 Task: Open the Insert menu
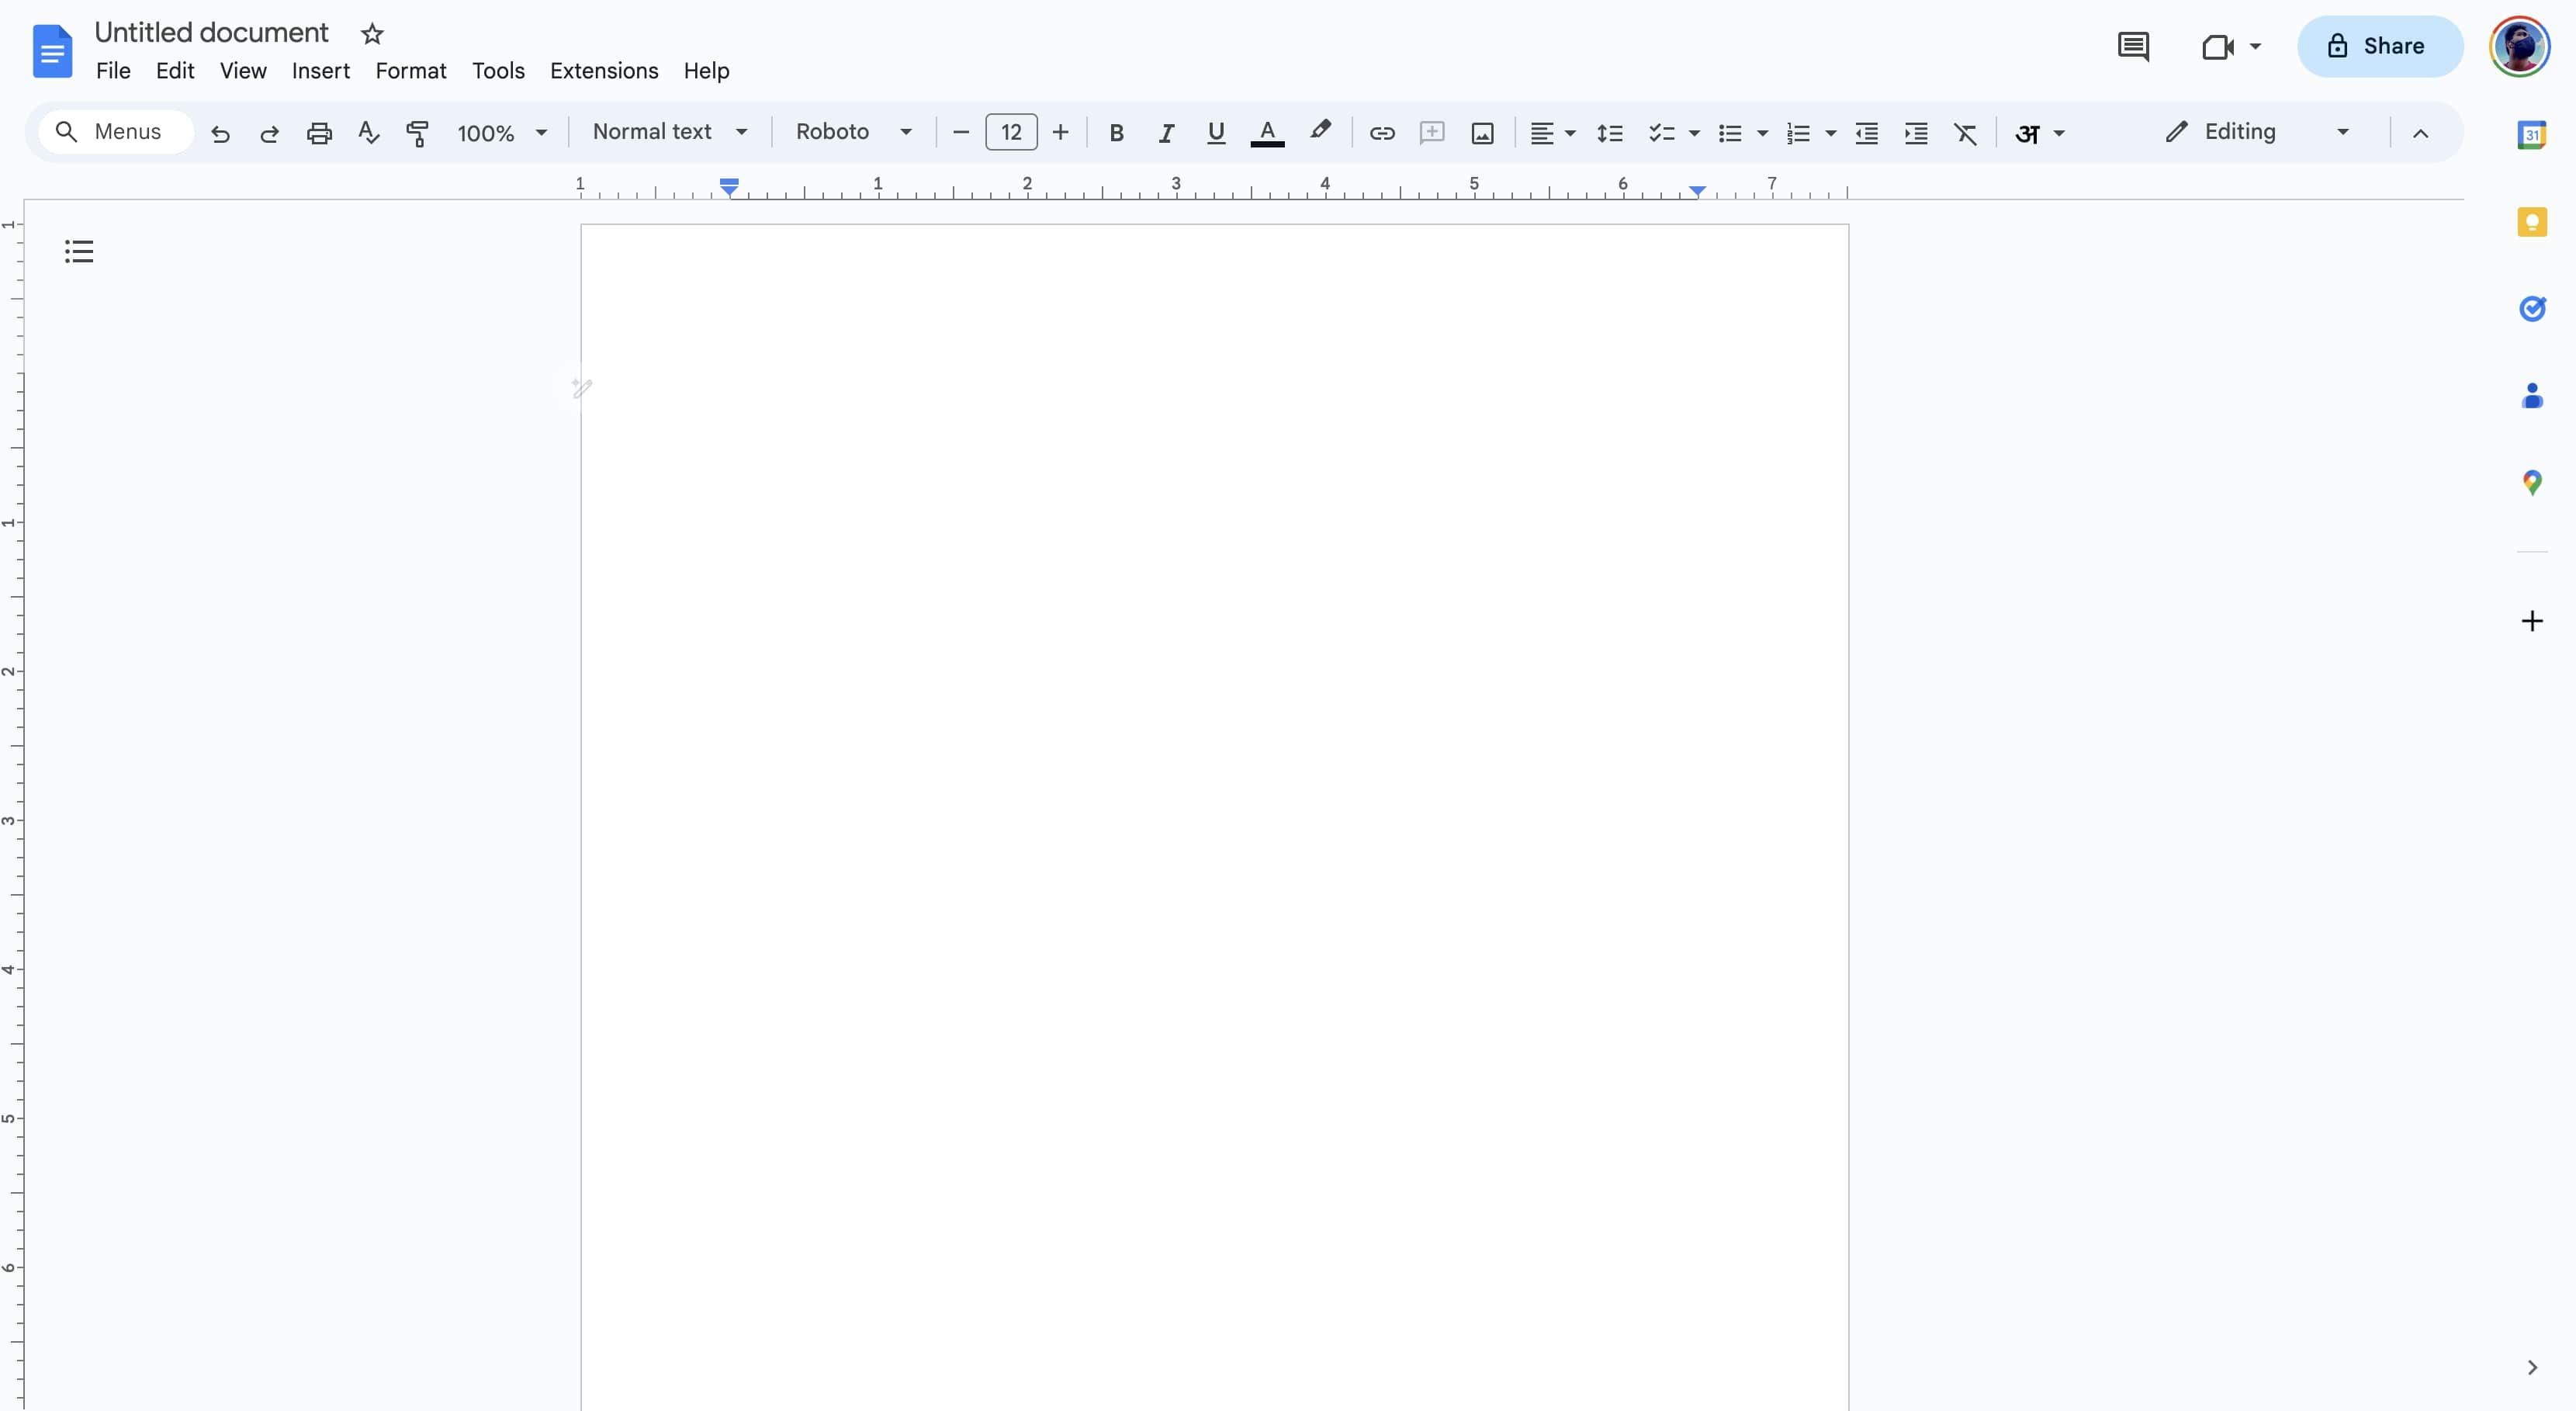pyautogui.click(x=321, y=70)
